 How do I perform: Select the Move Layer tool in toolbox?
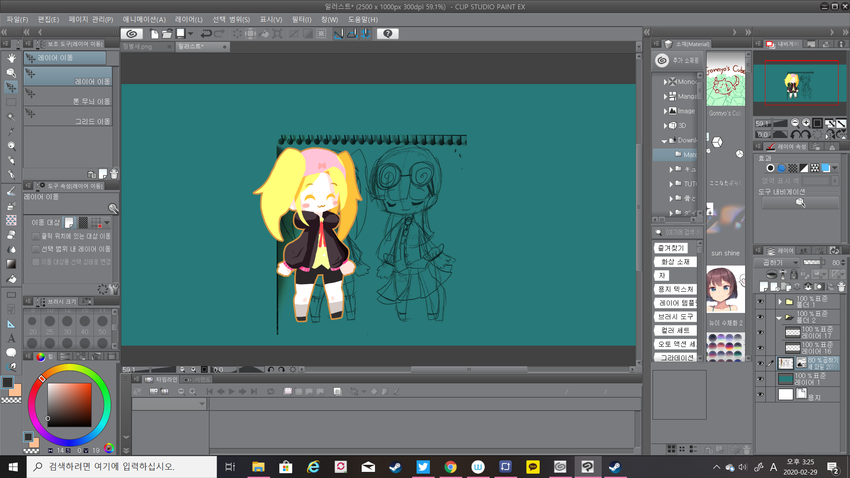(11, 87)
